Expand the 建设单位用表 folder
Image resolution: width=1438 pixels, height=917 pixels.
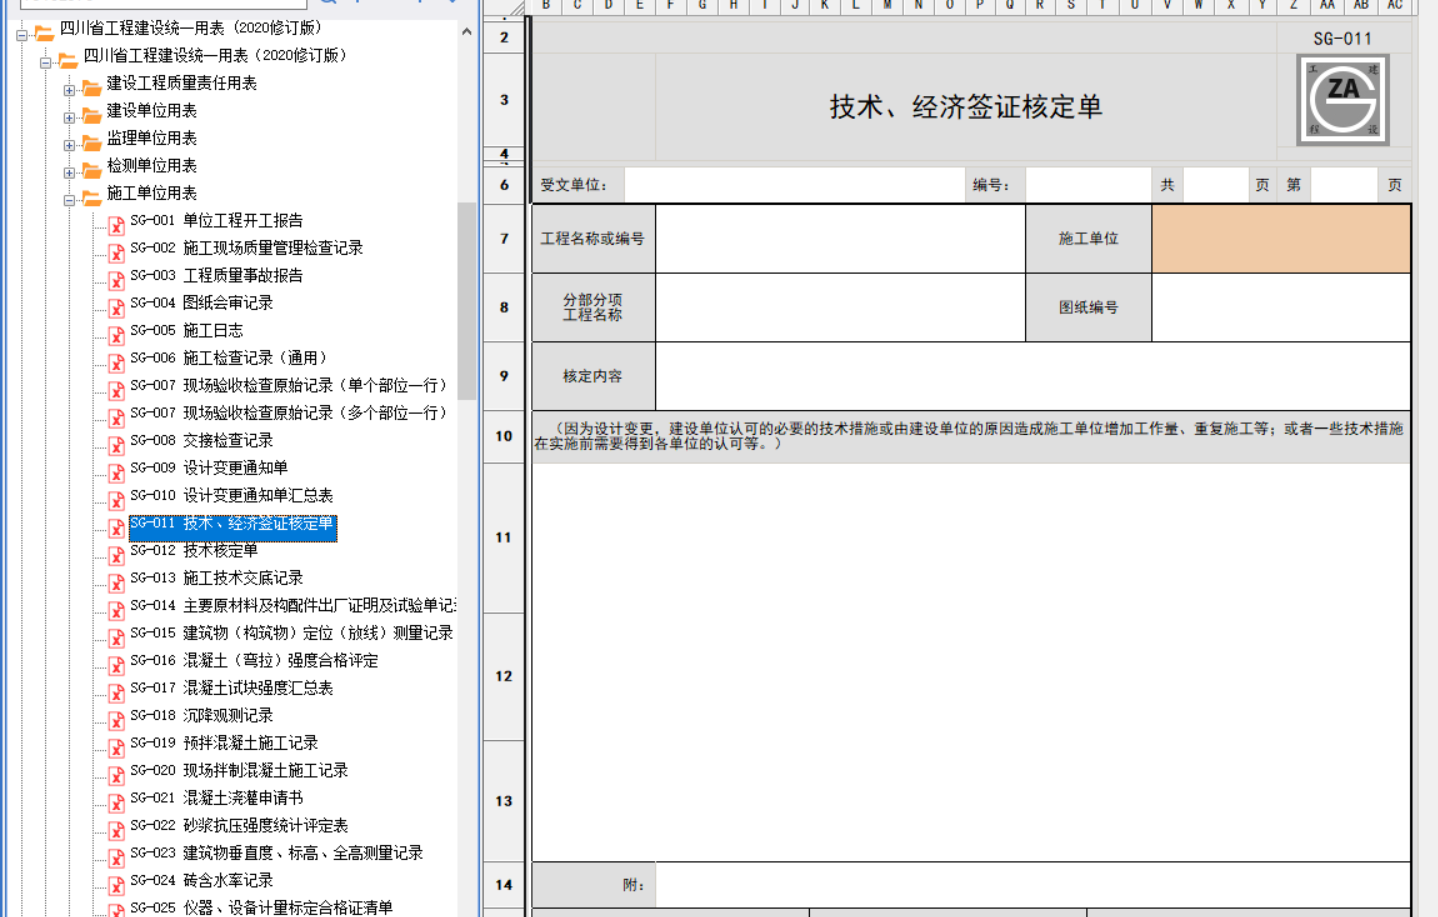pyautogui.click(x=69, y=117)
